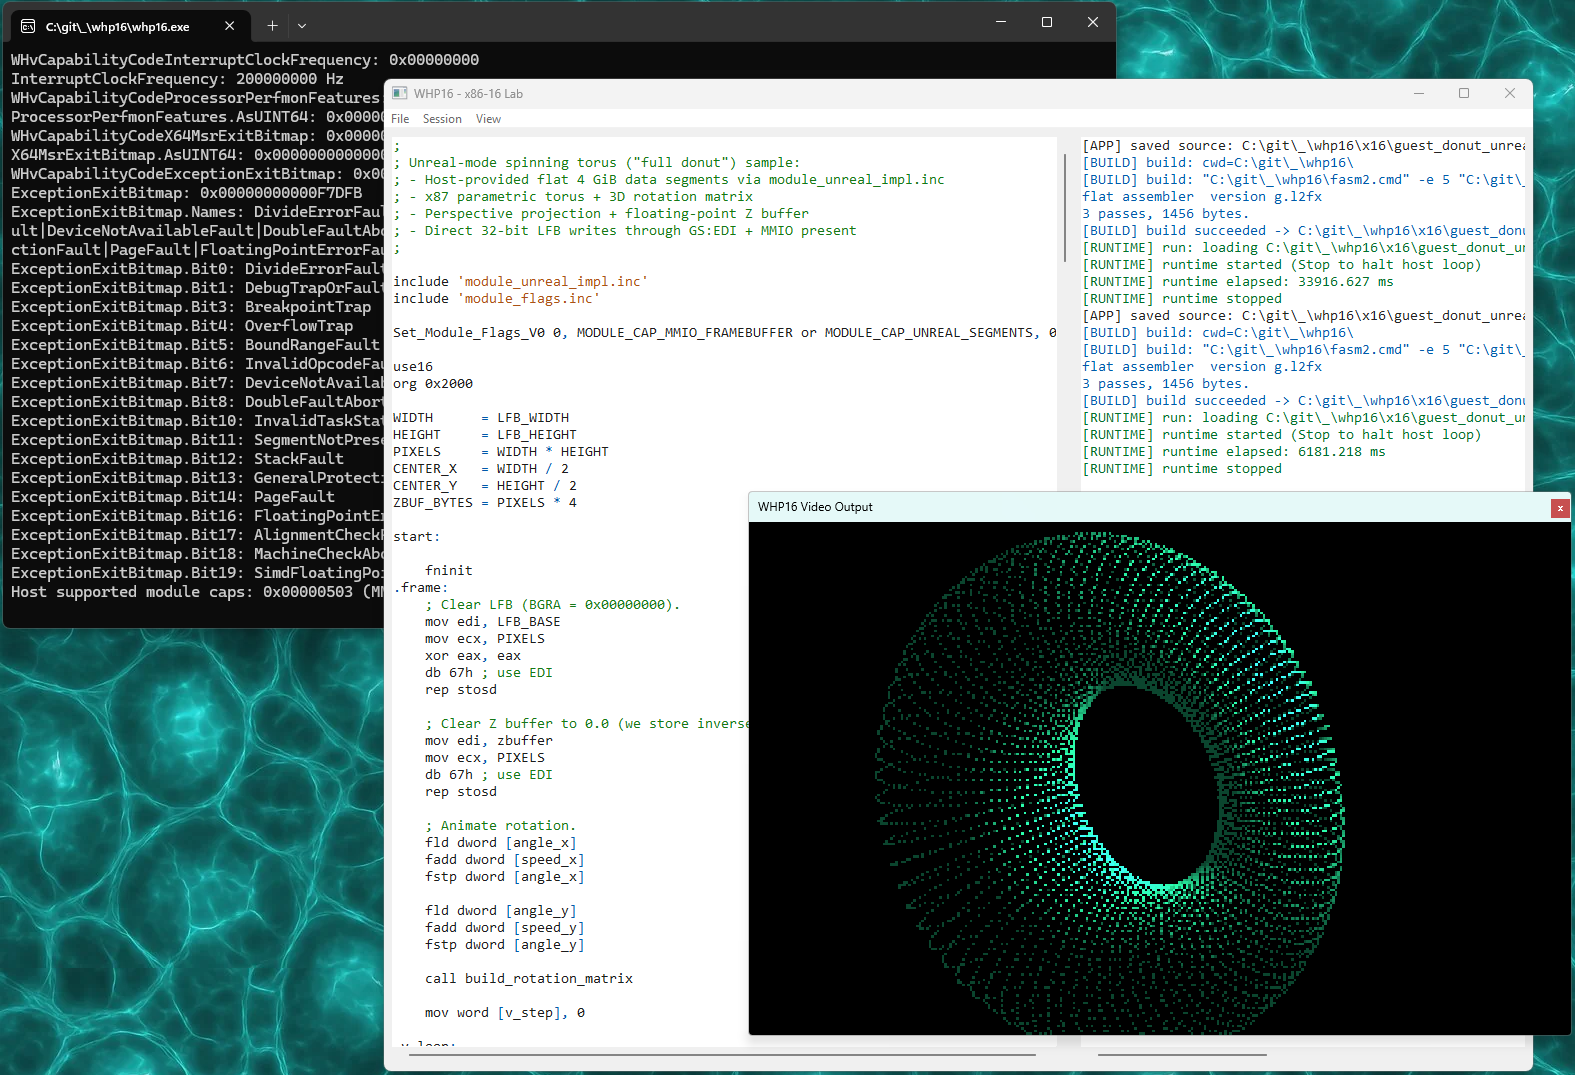Click the 'start:' label in code
Image resolution: width=1575 pixels, height=1075 pixels.
coord(416,537)
